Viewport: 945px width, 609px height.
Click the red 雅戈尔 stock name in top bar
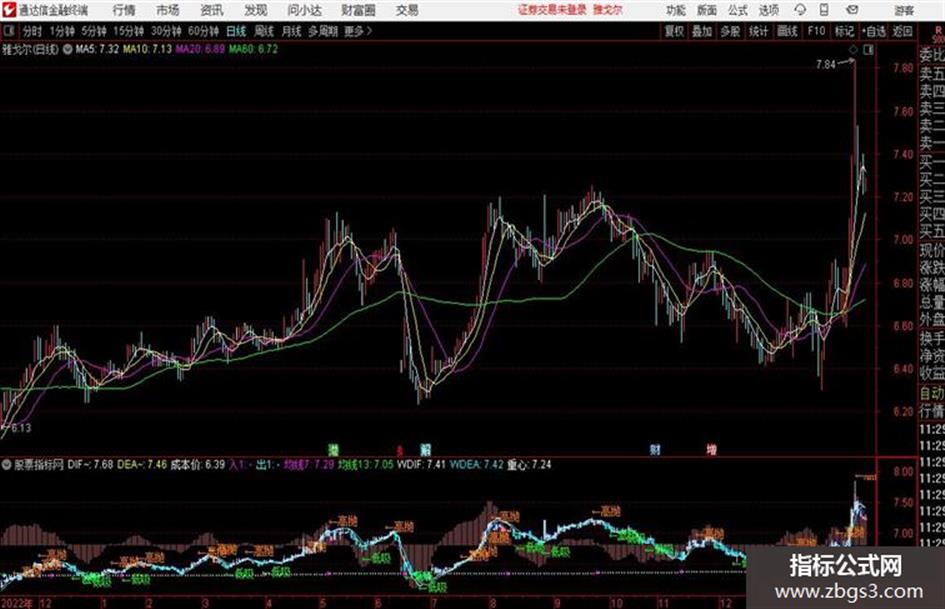click(608, 10)
